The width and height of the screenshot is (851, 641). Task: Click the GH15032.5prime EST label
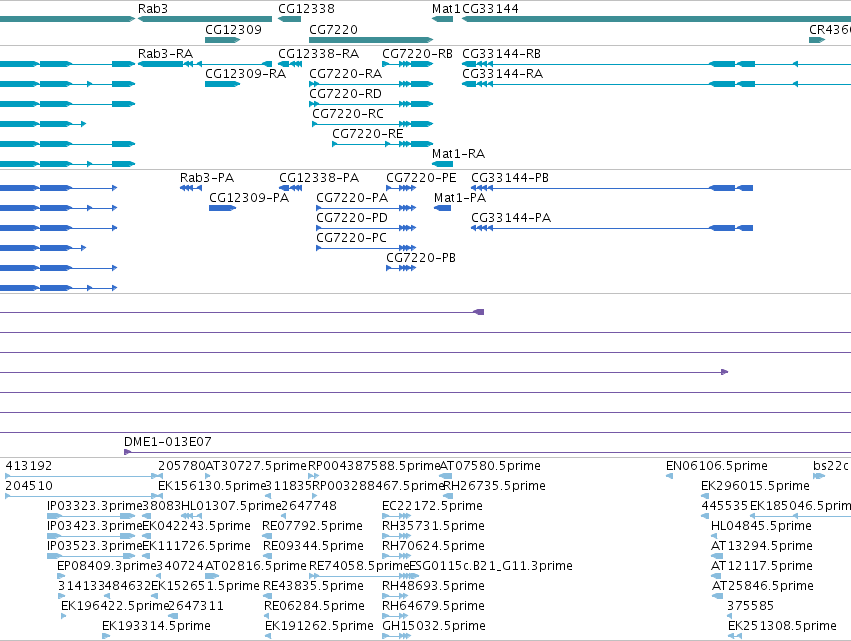coord(434,626)
